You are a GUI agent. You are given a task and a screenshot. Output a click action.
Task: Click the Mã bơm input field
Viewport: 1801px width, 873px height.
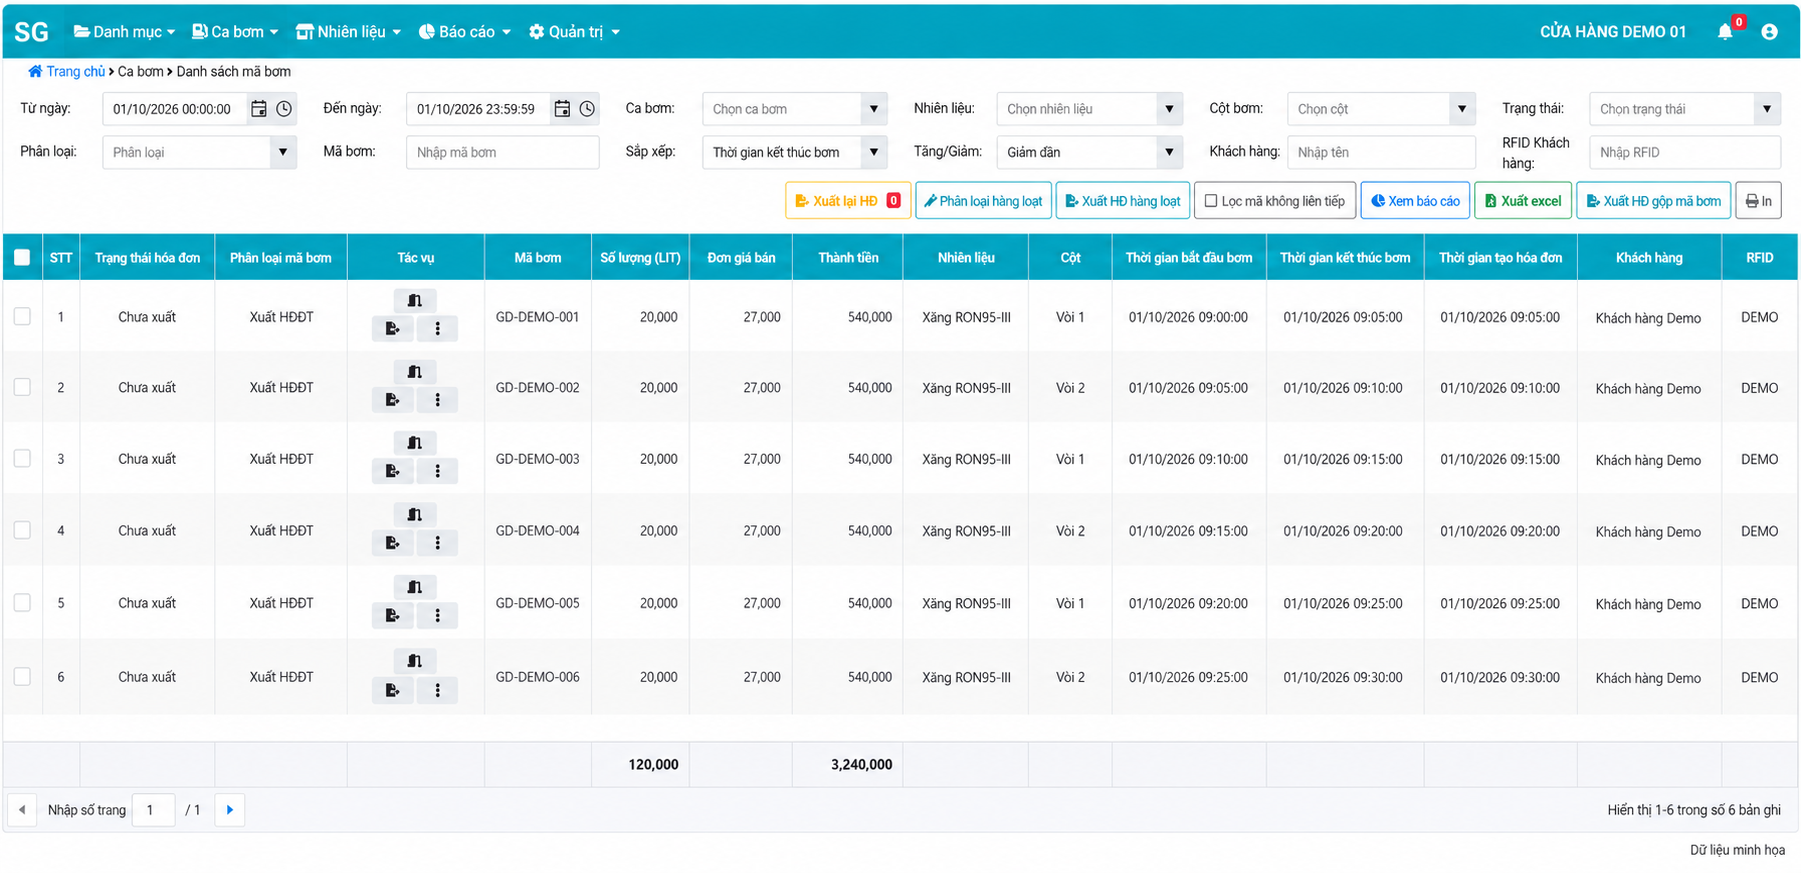502,152
